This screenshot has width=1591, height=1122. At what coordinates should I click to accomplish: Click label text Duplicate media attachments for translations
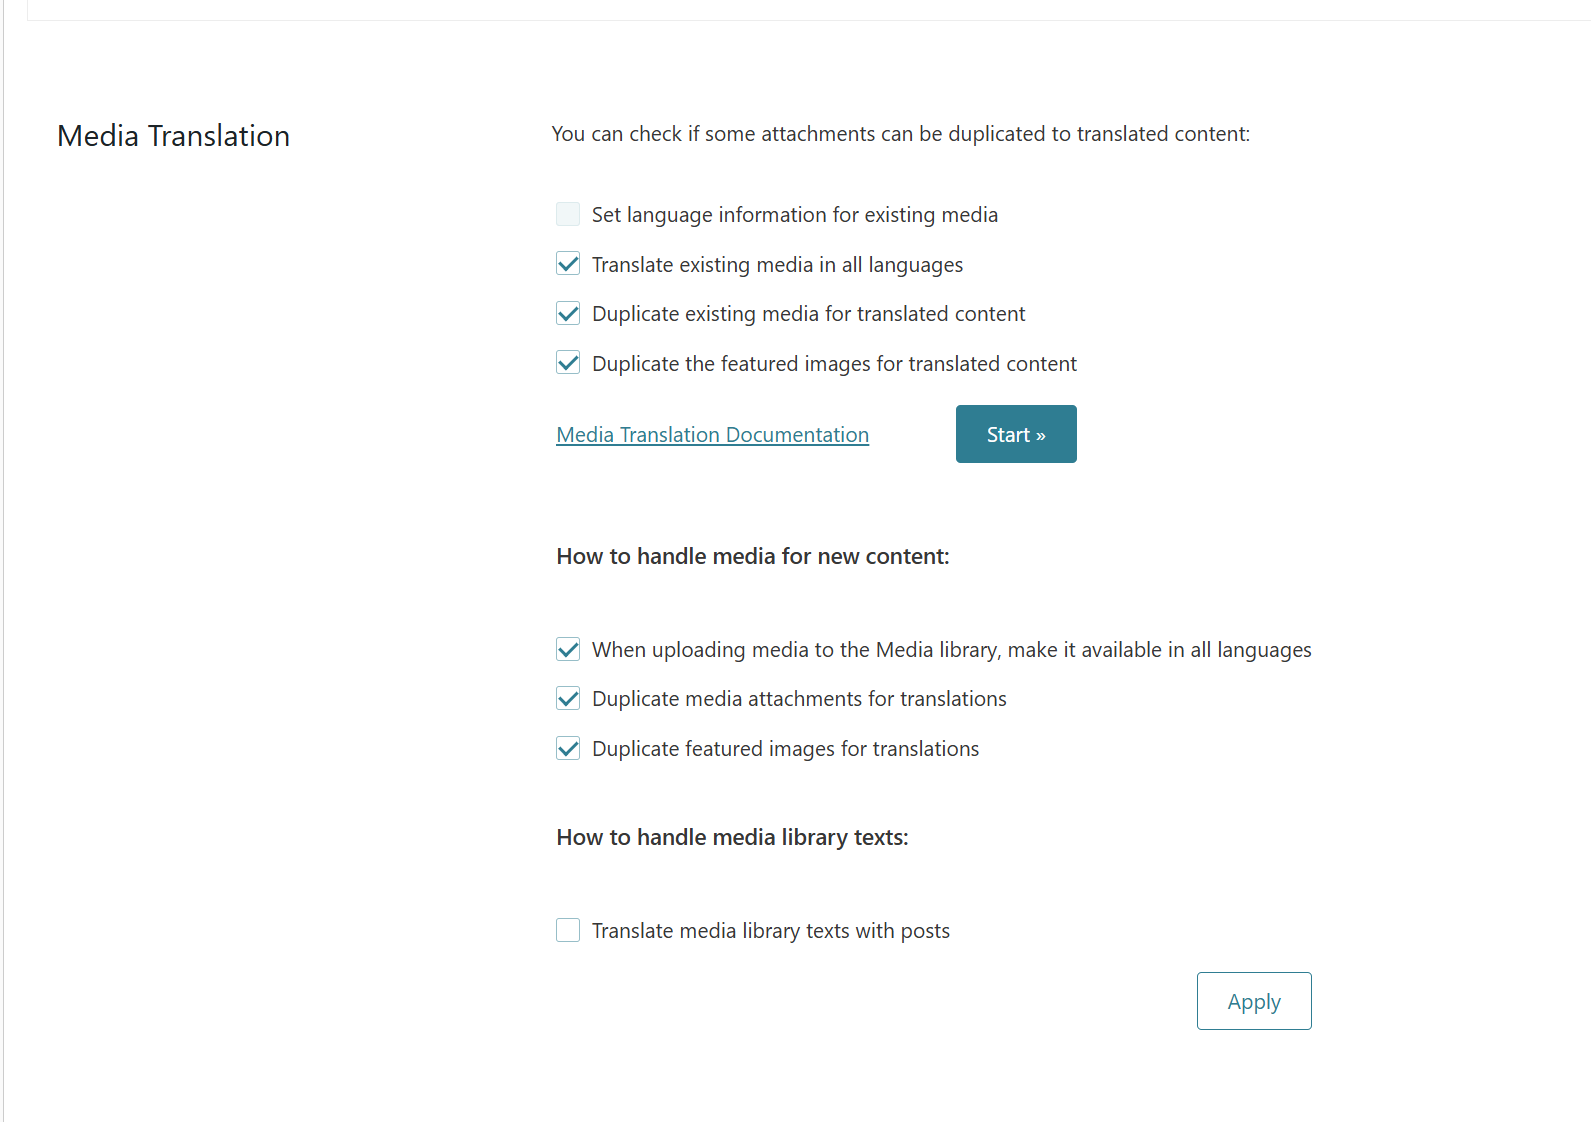799,699
